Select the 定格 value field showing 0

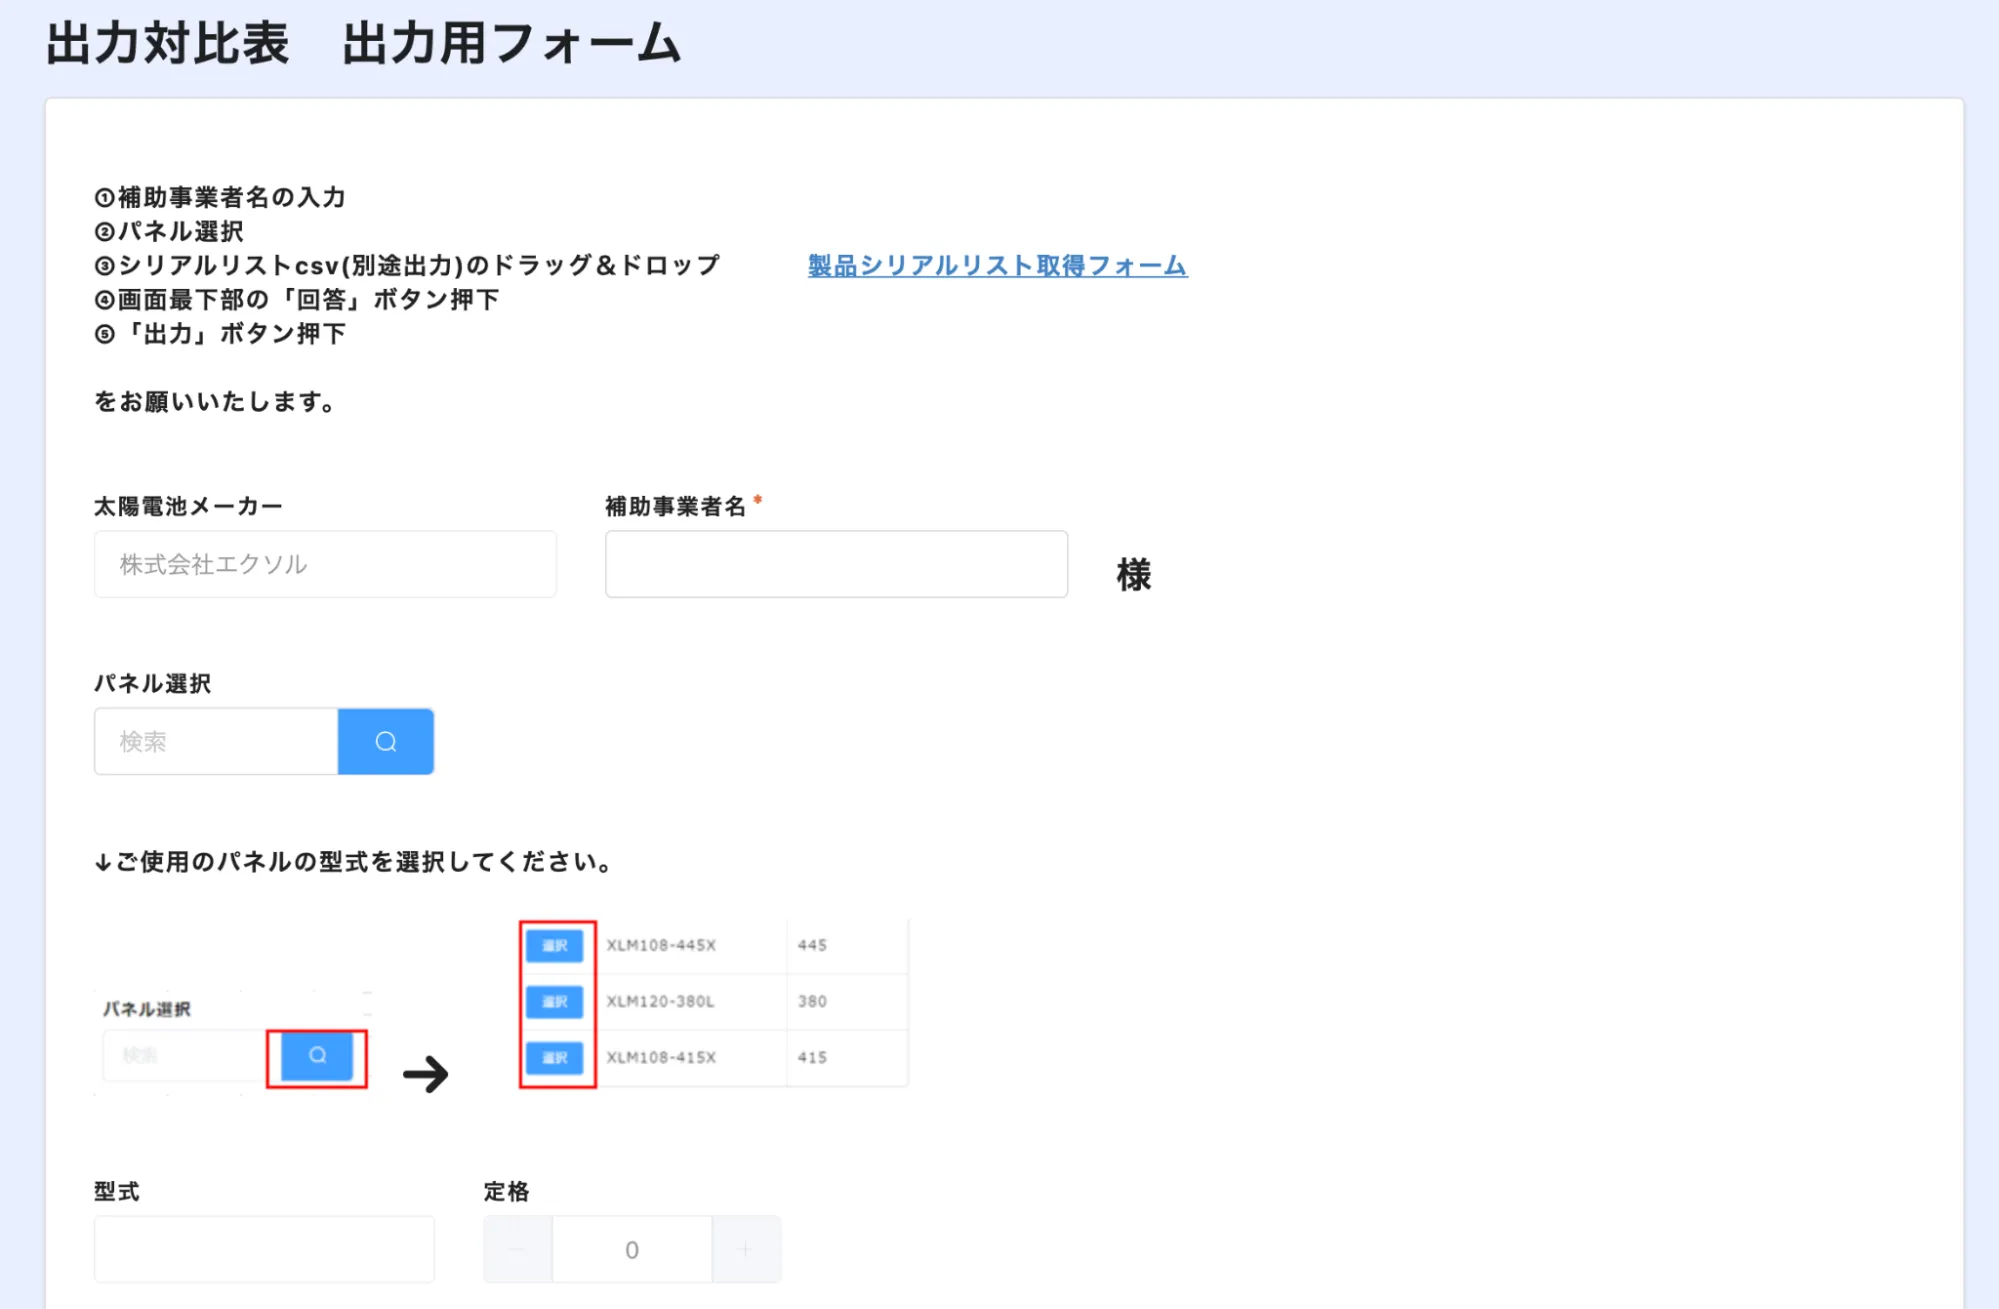click(x=631, y=1248)
